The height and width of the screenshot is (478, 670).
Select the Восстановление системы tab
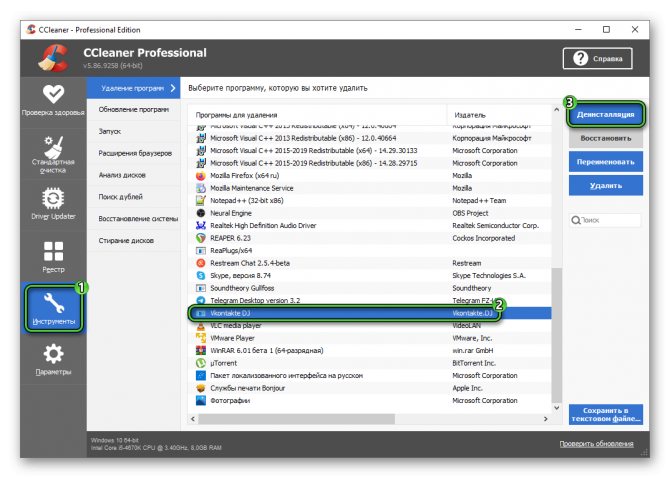click(x=133, y=219)
